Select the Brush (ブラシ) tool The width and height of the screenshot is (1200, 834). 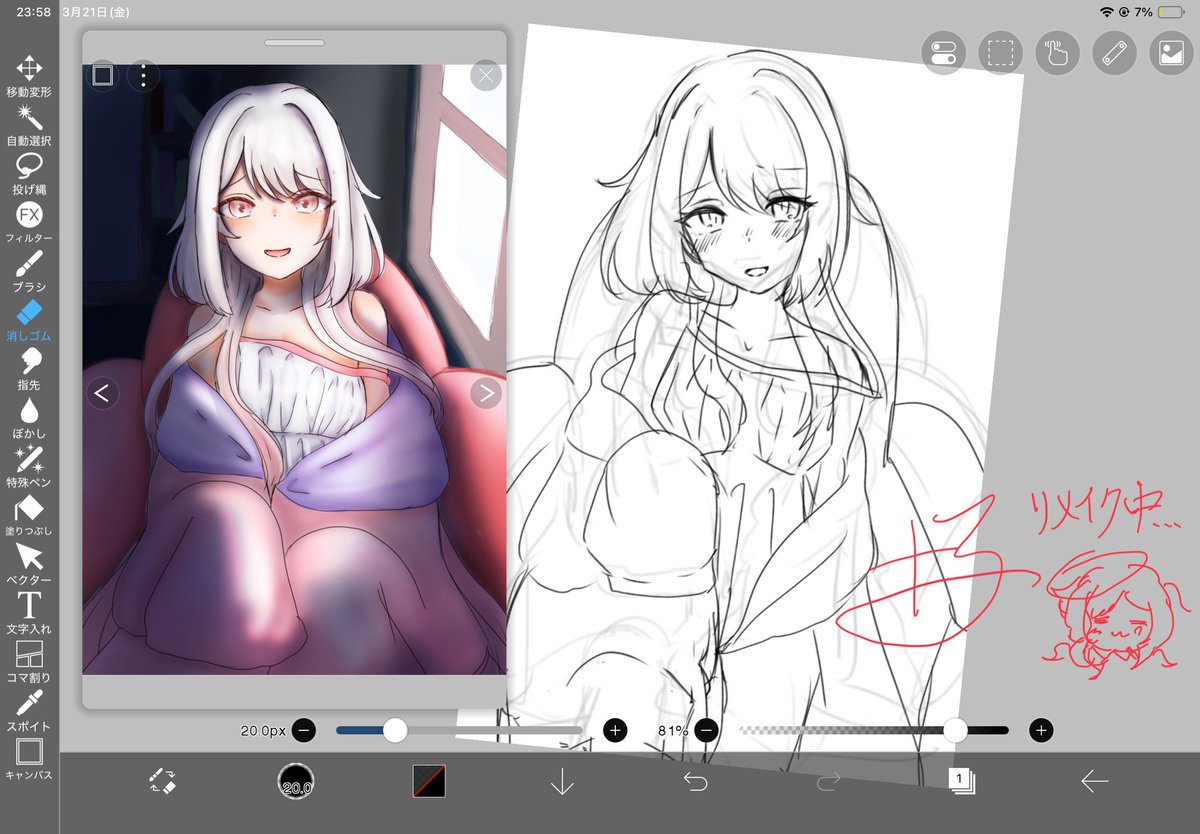coord(29,272)
